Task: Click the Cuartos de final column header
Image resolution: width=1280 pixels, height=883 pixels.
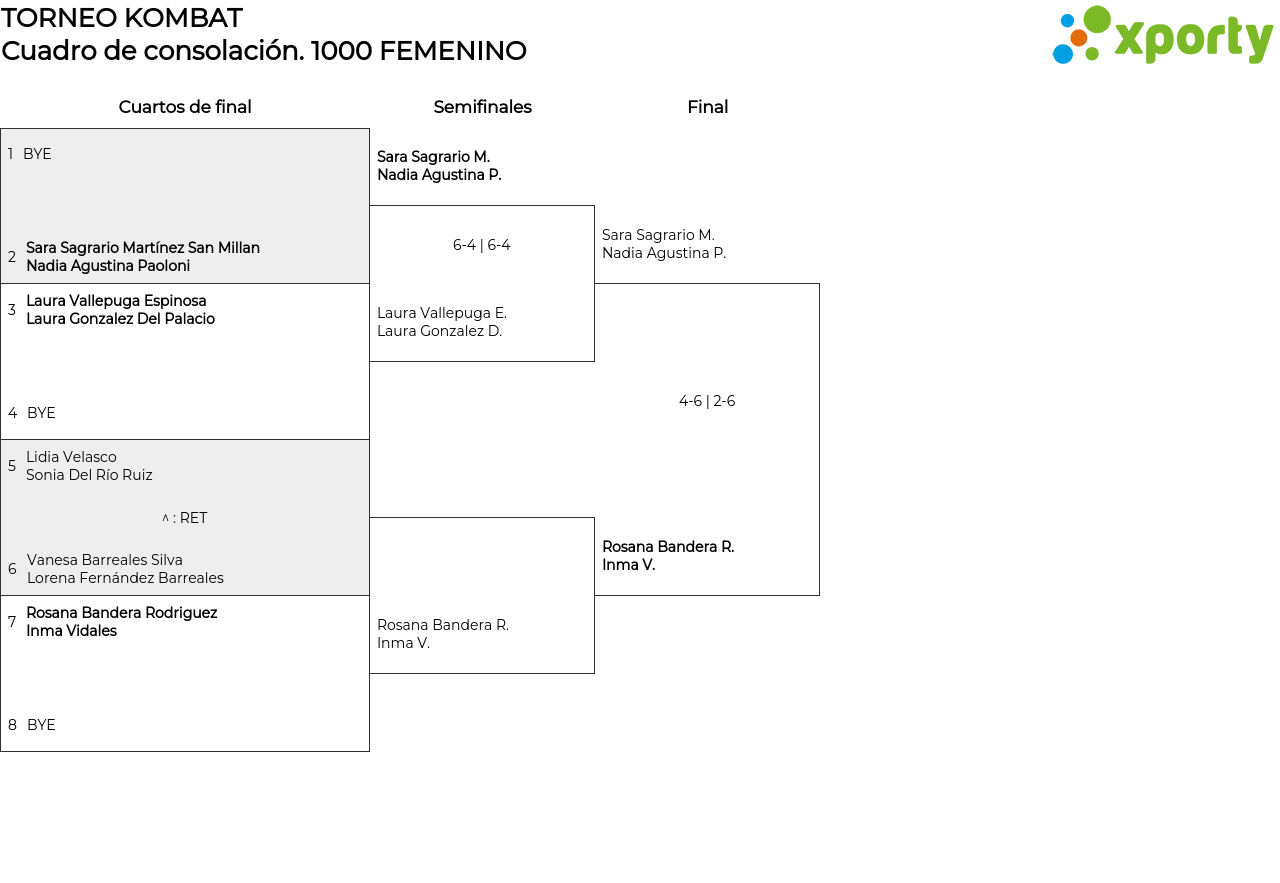Action: pyautogui.click(x=185, y=107)
